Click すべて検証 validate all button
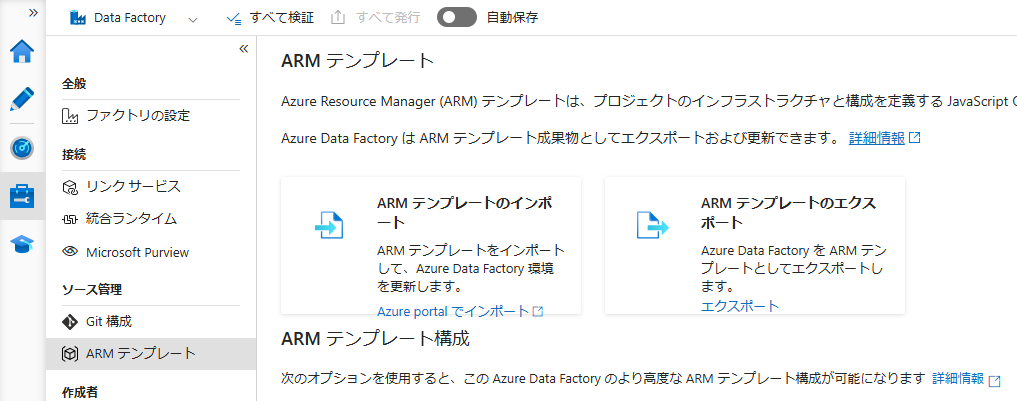Viewport: 1017px width, 401px height. (270, 18)
